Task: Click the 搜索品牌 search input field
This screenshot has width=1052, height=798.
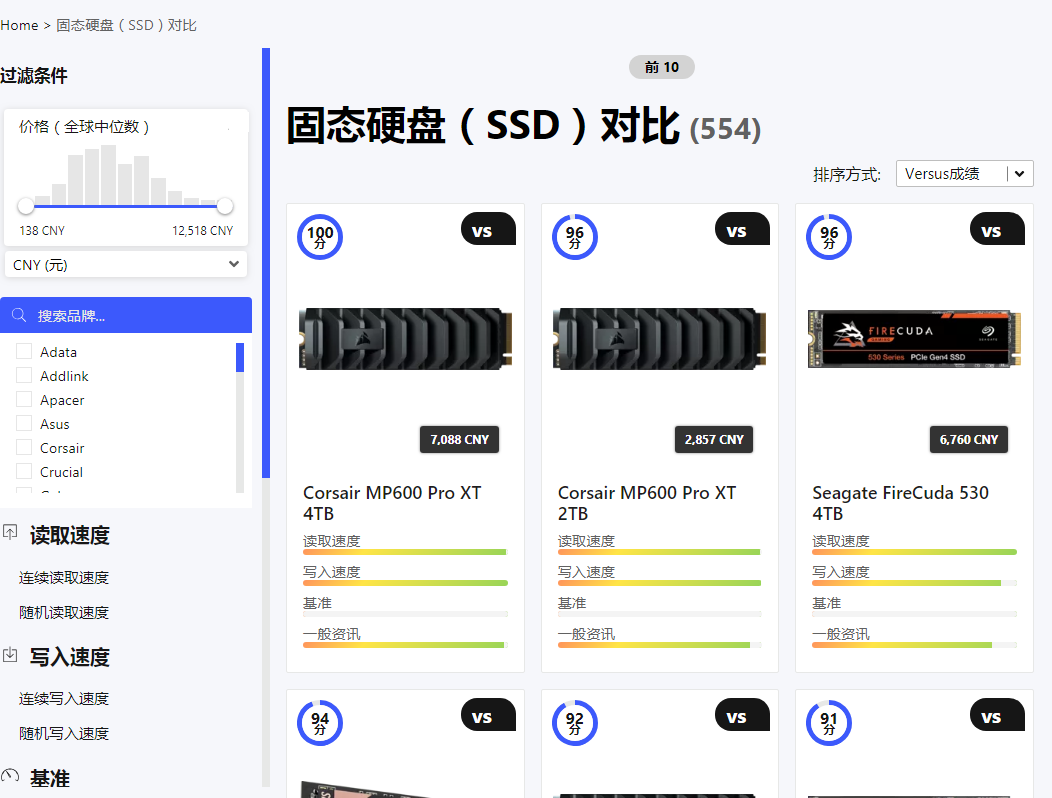Action: point(125,315)
